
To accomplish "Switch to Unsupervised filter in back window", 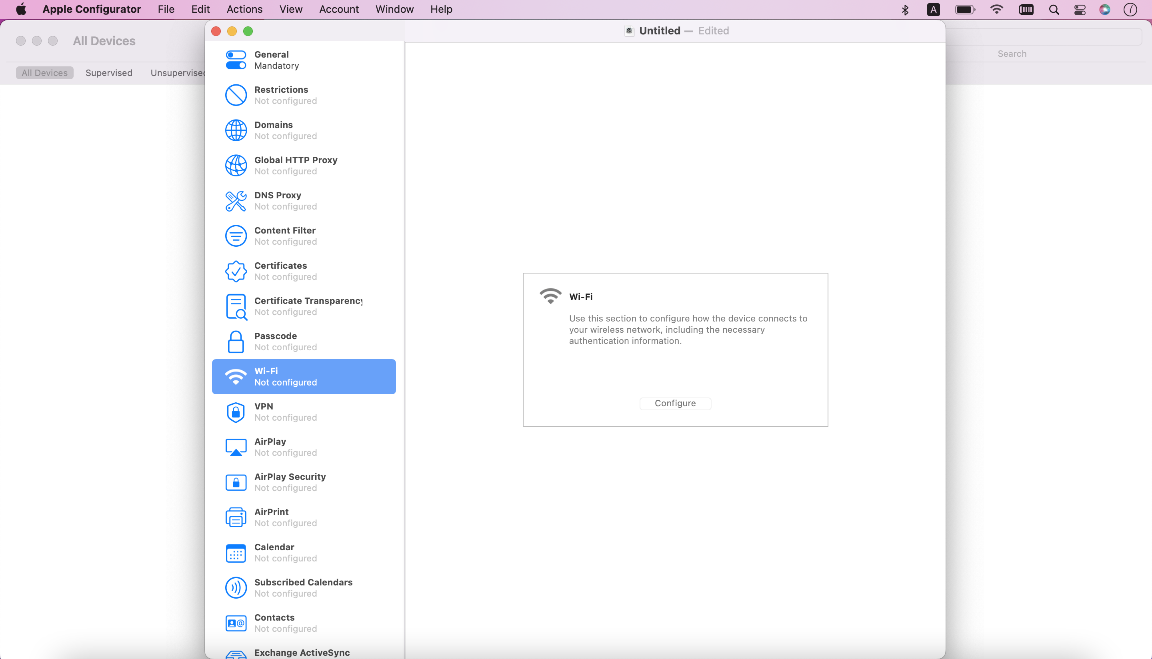I will [177, 73].
